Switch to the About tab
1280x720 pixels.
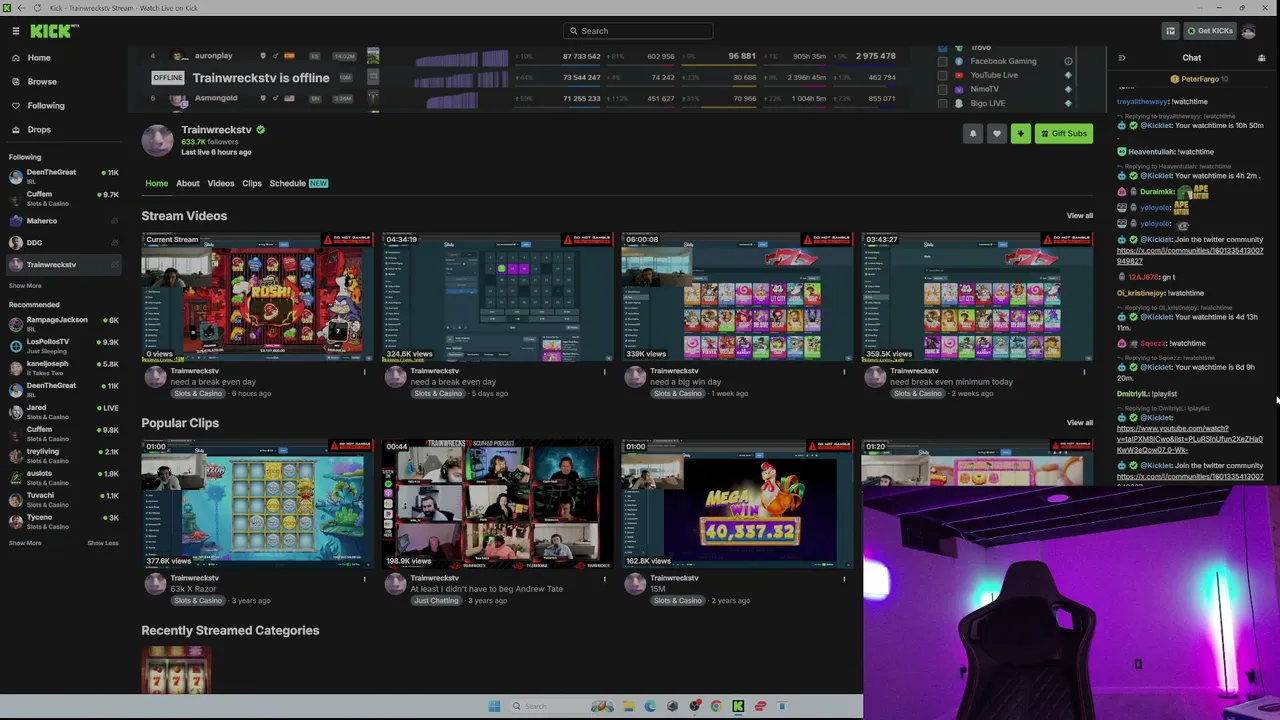point(188,184)
